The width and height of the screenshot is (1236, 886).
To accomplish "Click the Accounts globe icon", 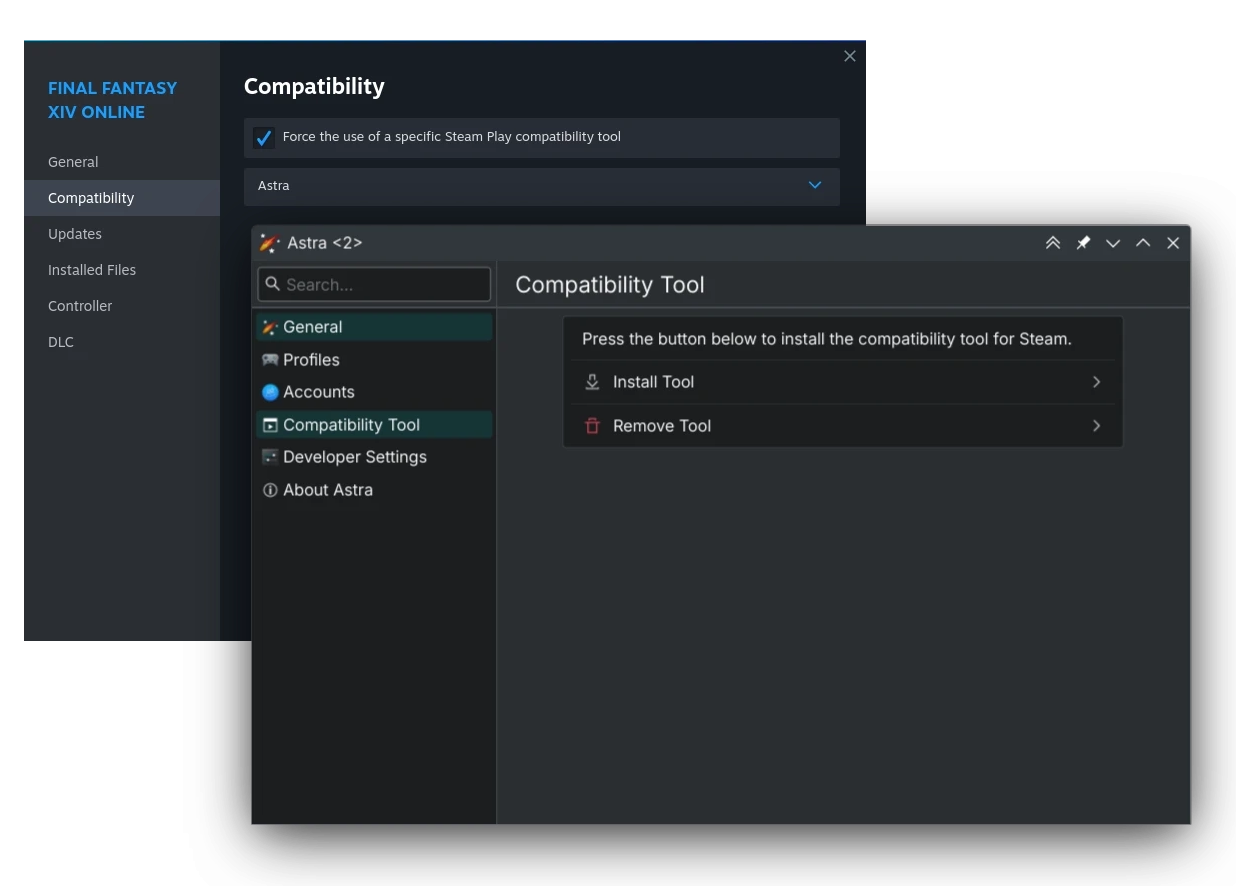I will (x=270, y=392).
